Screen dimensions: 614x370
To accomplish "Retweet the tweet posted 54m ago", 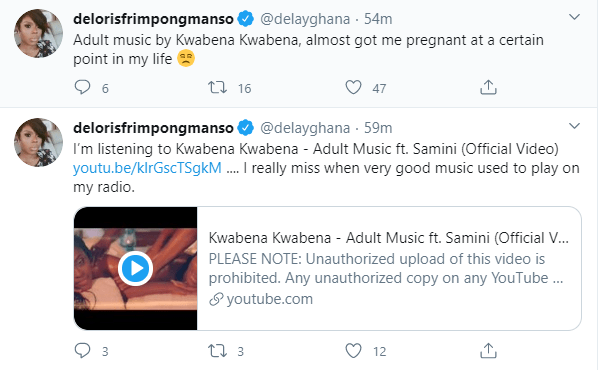I will tap(217, 87).
